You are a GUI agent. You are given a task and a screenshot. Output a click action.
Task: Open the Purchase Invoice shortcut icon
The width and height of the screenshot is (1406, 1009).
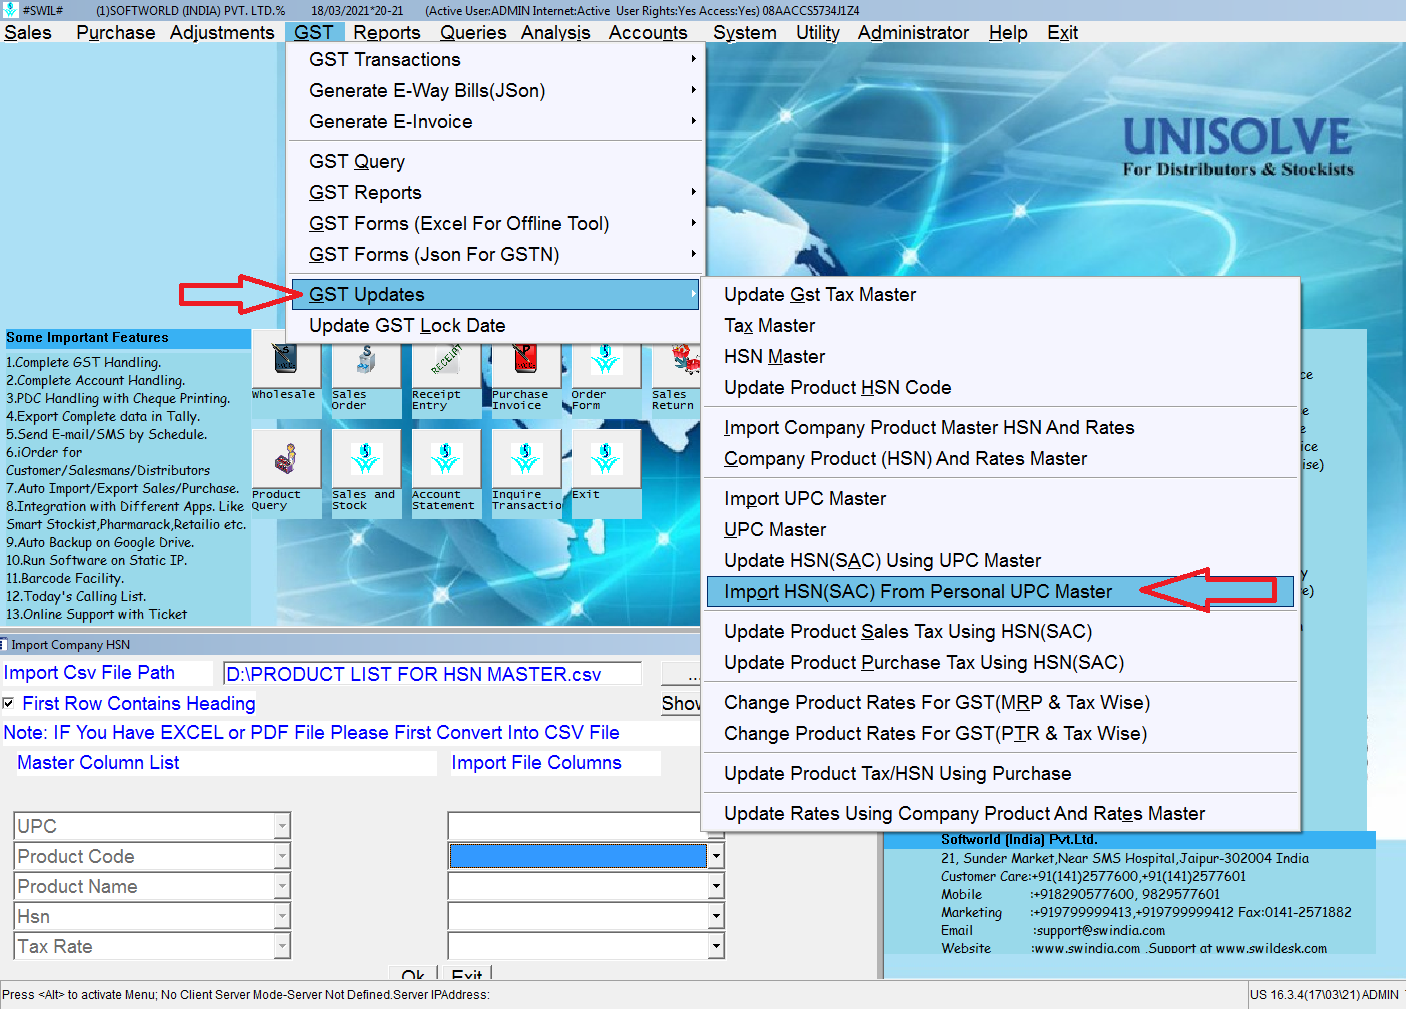pos(526,365)
